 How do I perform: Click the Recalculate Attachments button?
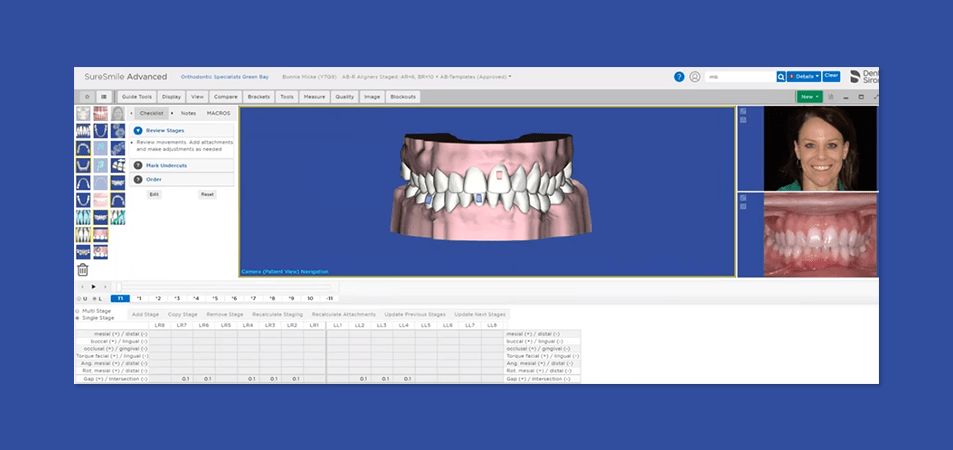[x=343, y=314]
